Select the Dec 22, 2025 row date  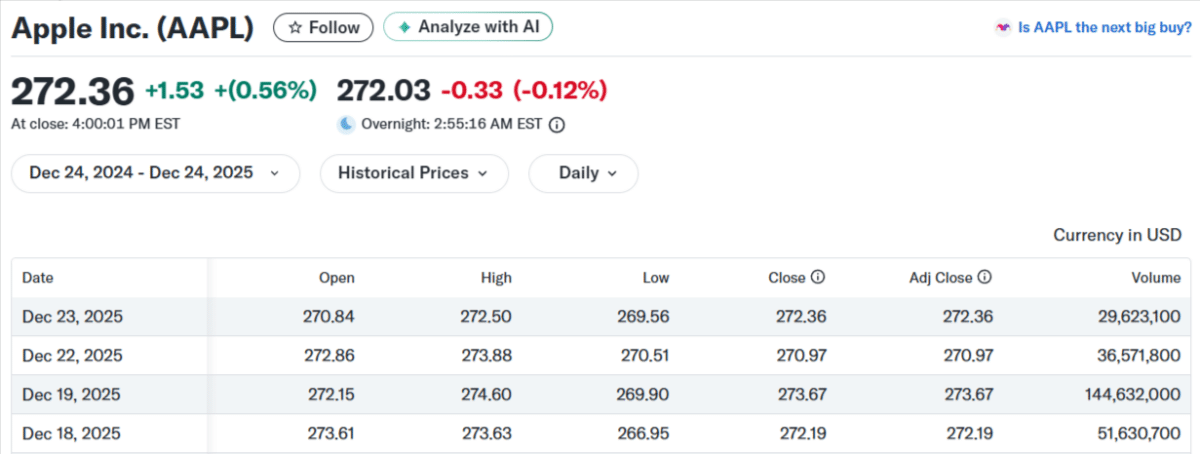72,355
